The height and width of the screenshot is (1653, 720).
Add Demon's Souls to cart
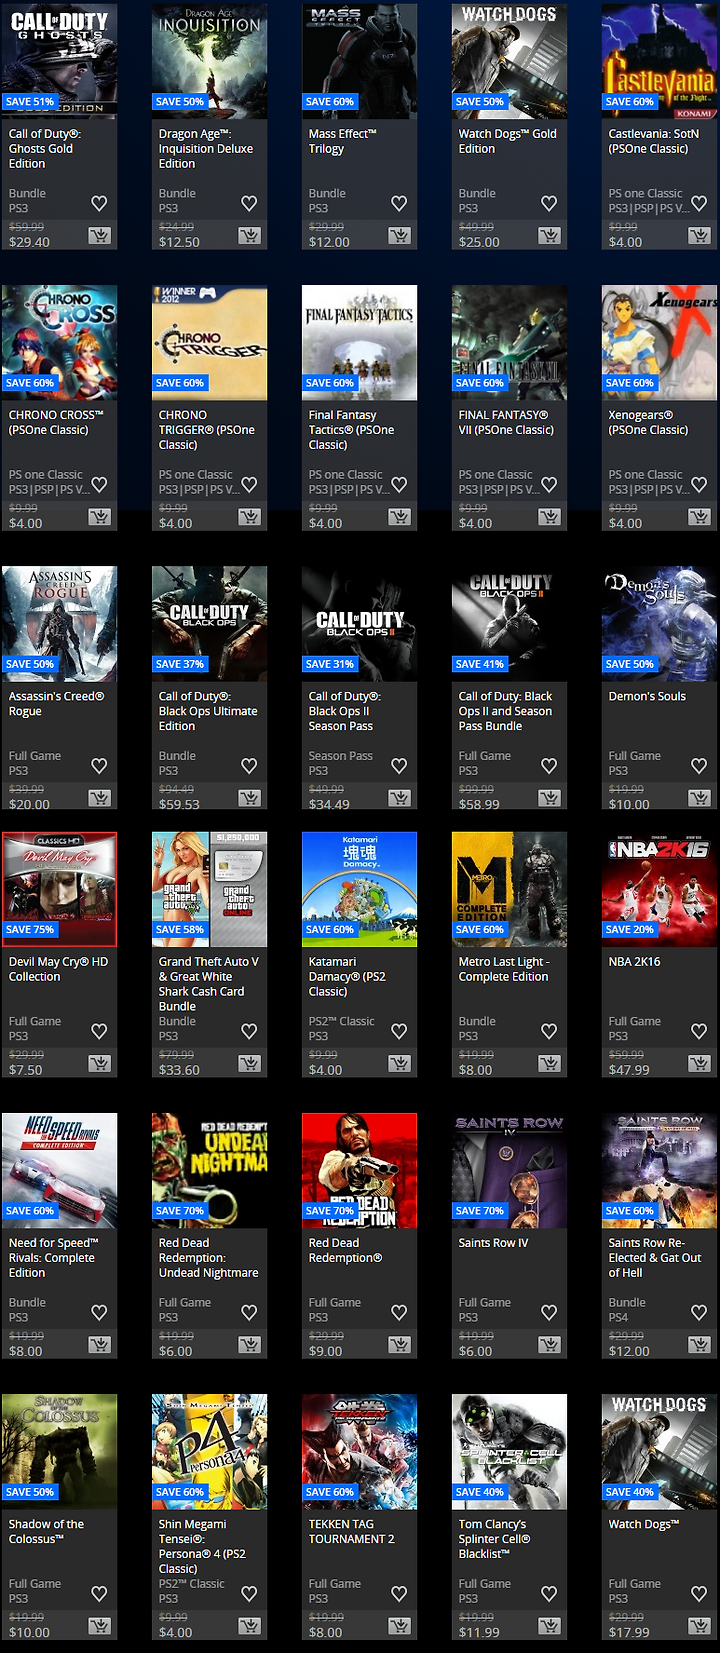(x=700, y=798)
